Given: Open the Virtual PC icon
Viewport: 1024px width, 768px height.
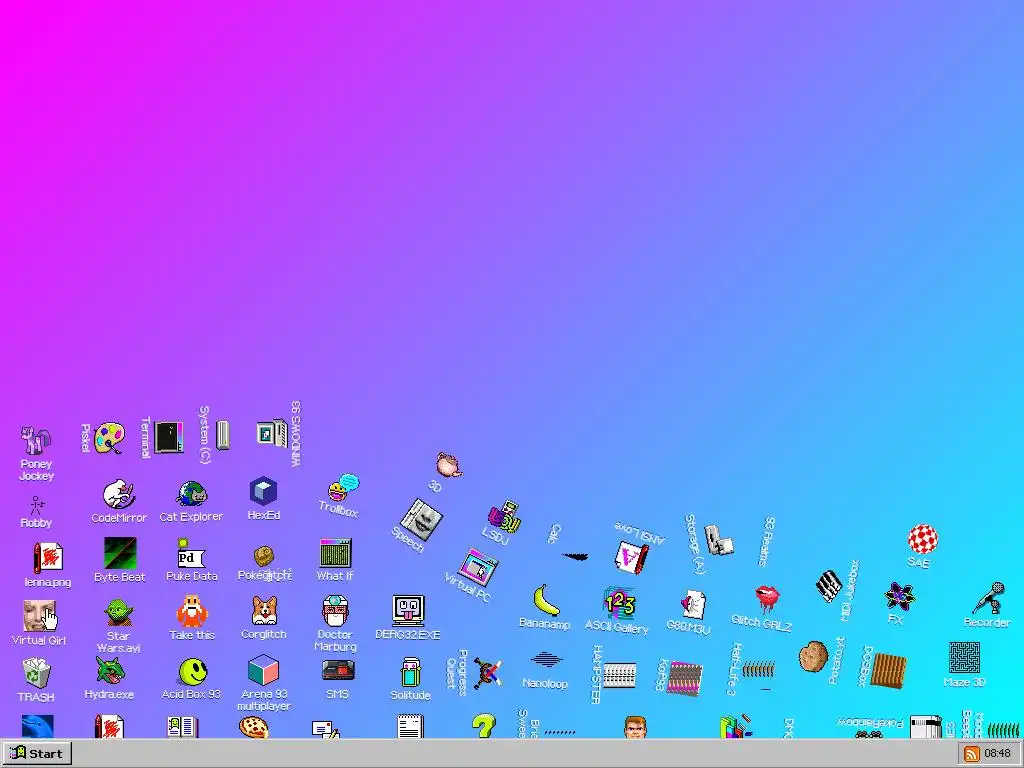Looking at the screenshot, I should point(478,567).
